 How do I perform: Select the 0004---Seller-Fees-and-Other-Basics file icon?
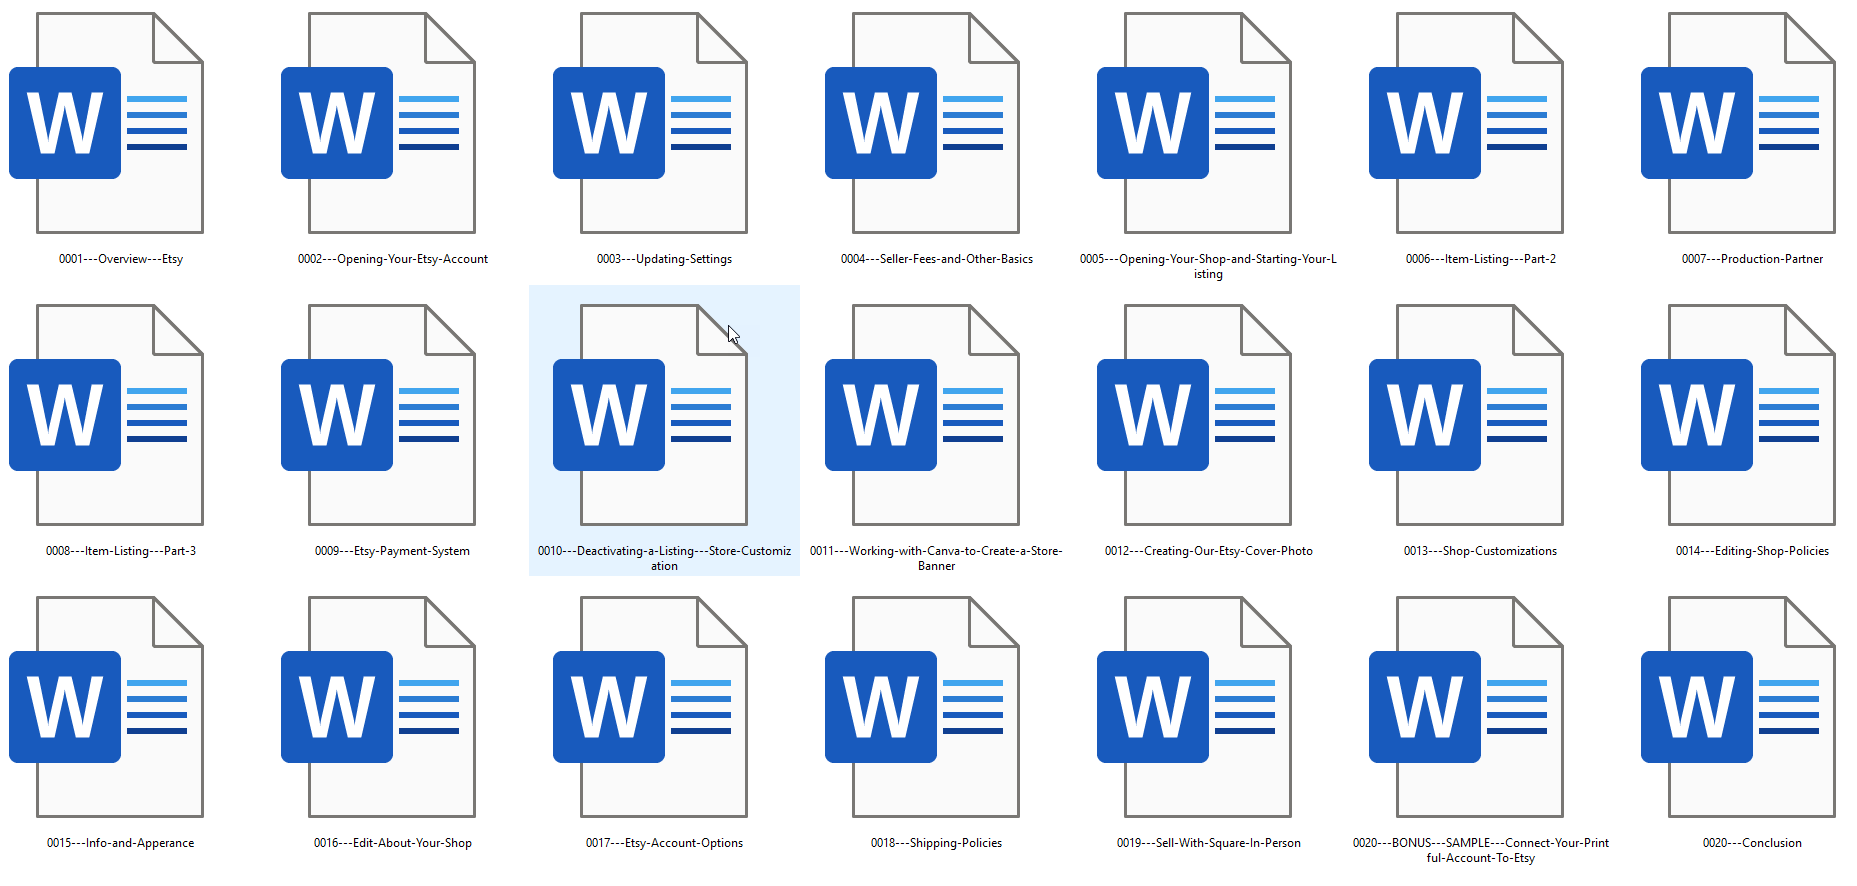922,123
